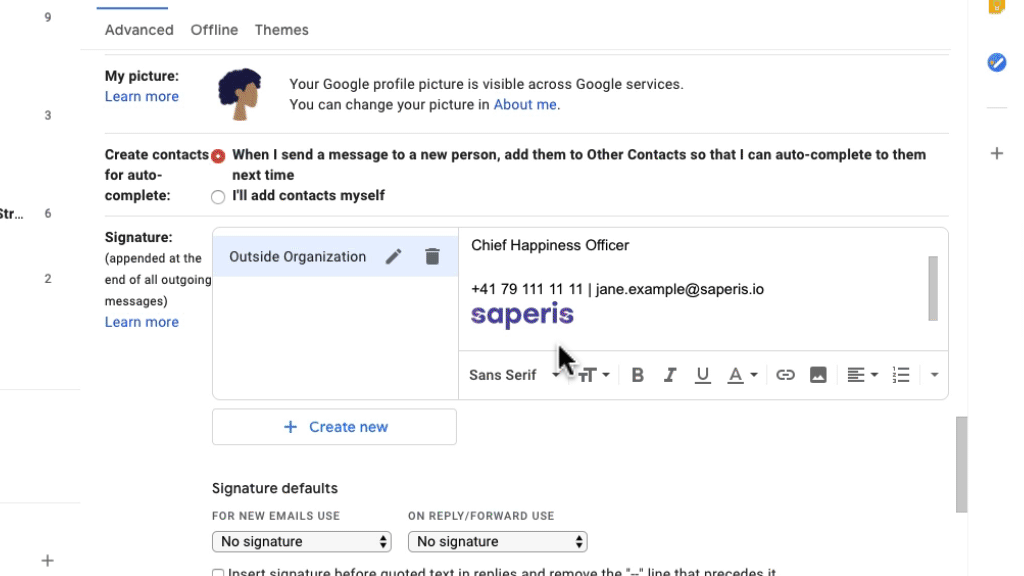Edit the Outside Organization signature name
The height and width of the screenshot is (576, 1024).
coord(393,257)
